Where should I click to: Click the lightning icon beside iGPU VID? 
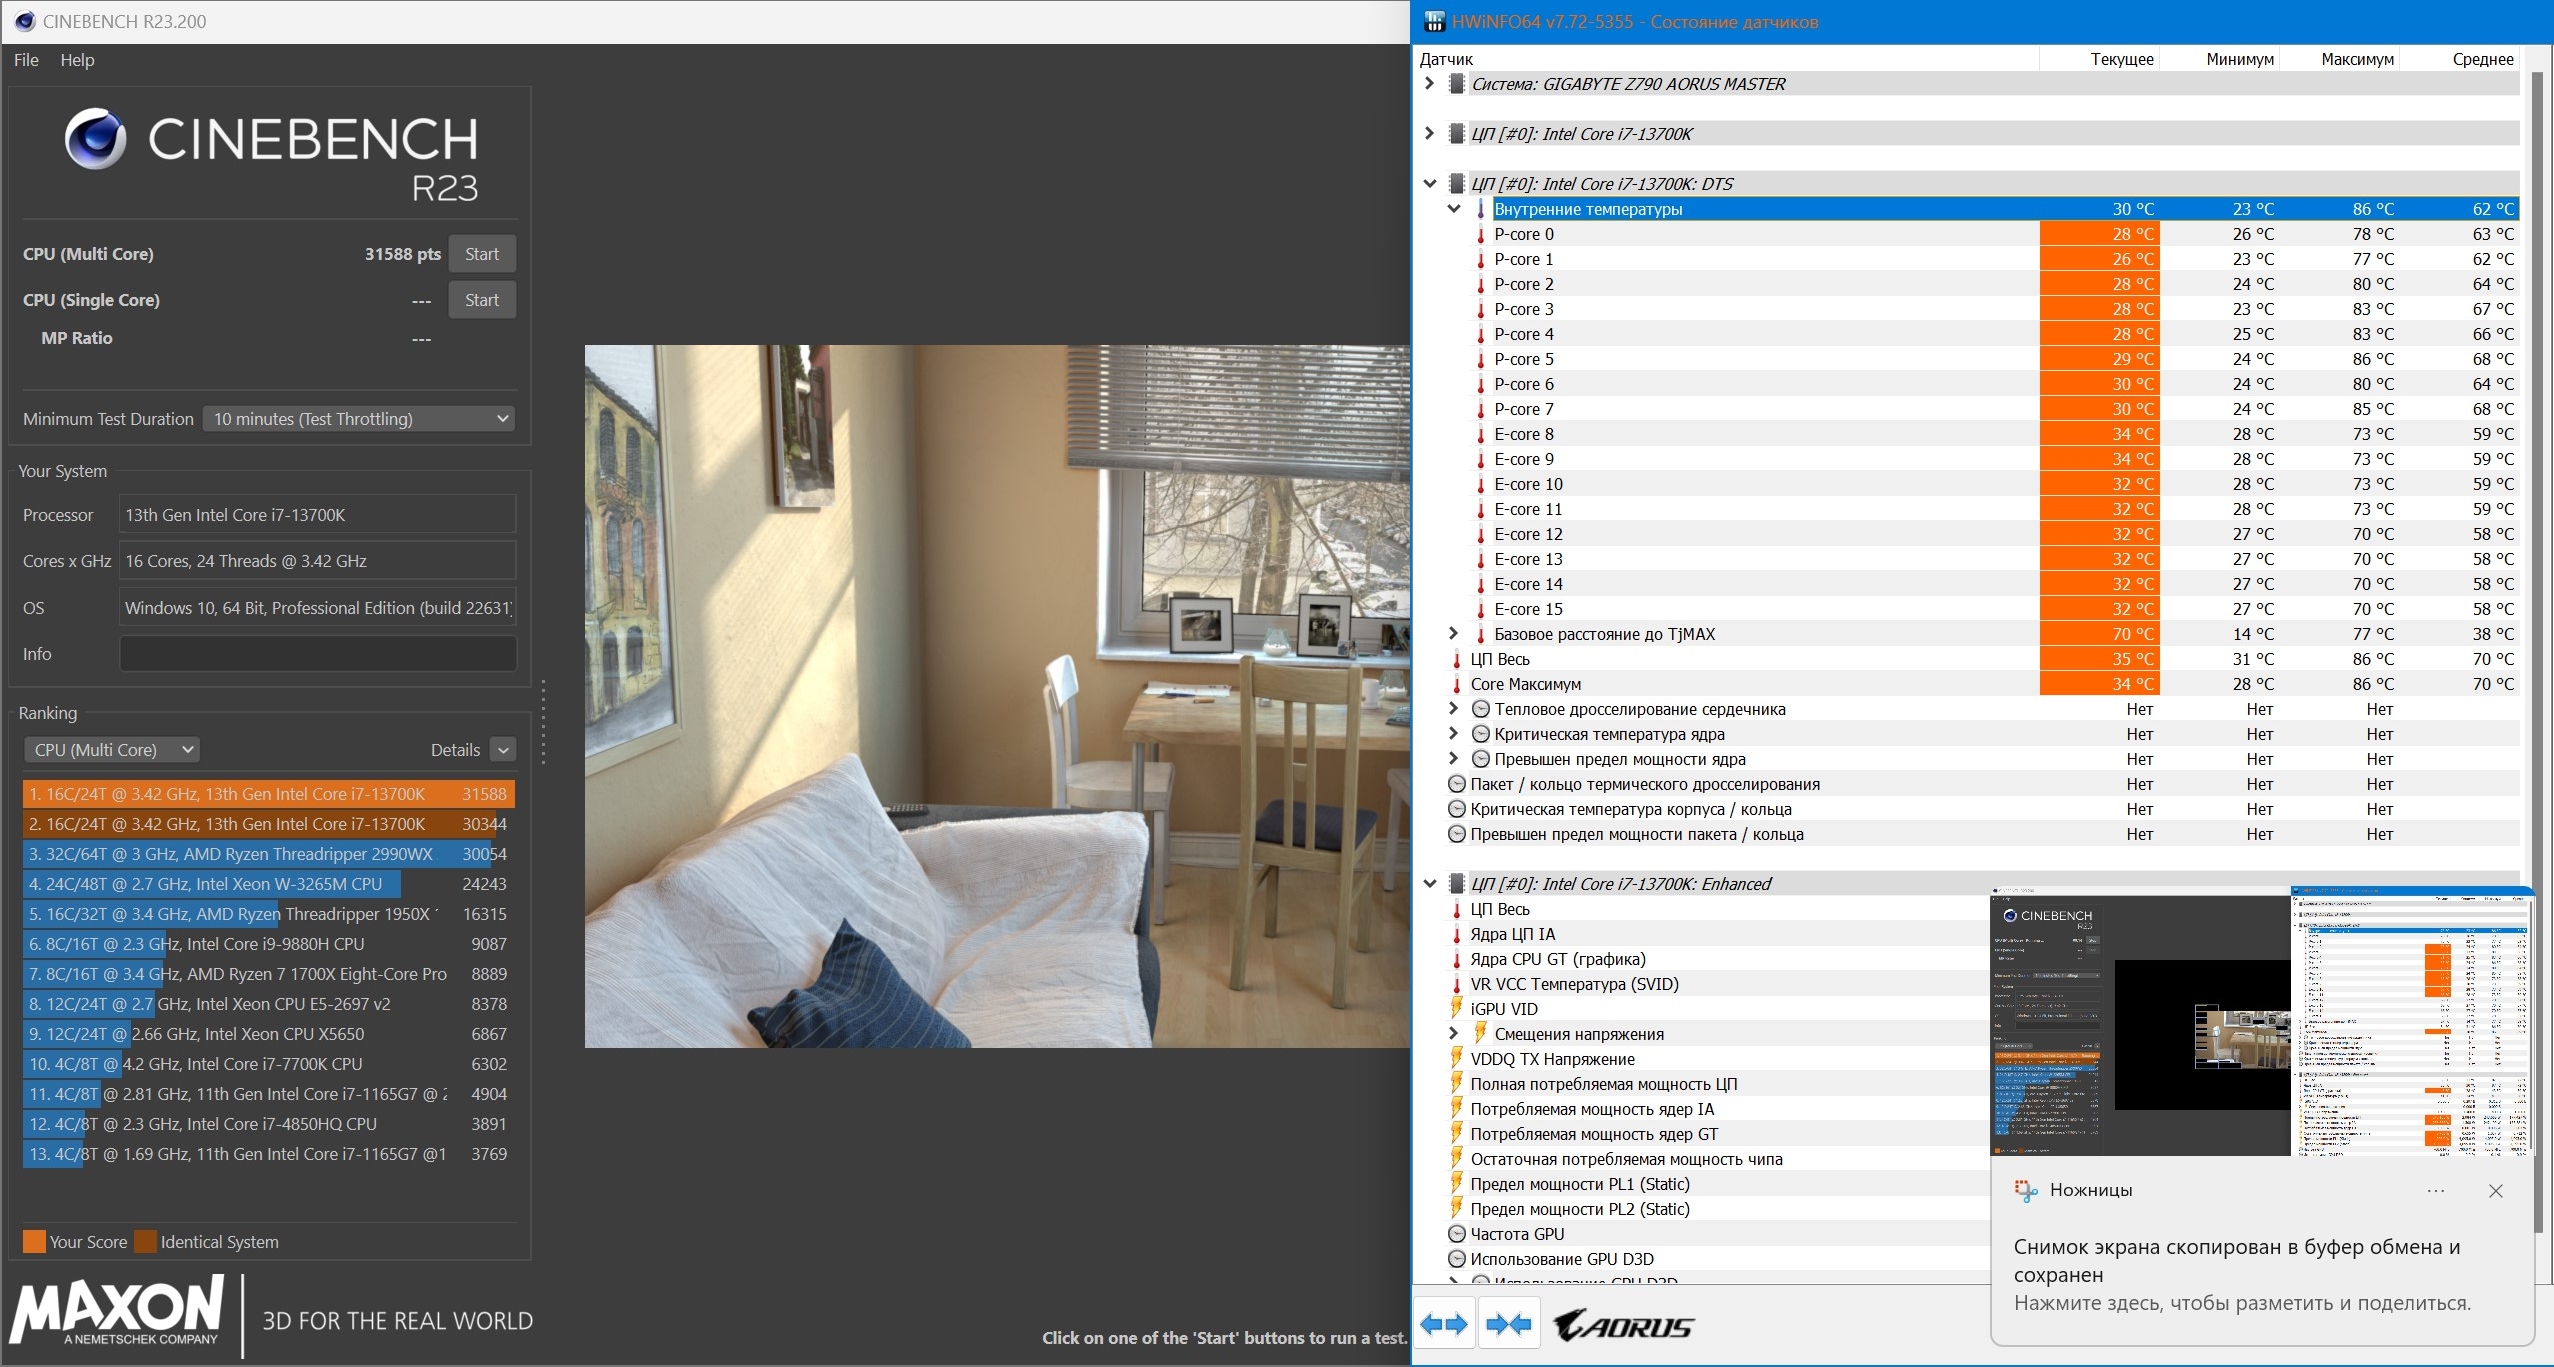pos(1457,1008)
